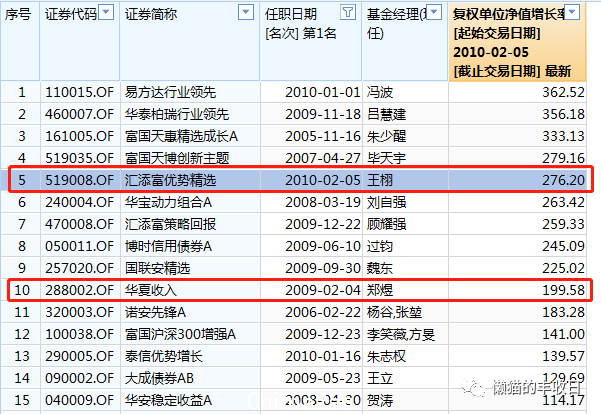This screenshot has height=414, width=601.
Task: Select fund name 华泰柏瑞行业领先
Action: 177,114
